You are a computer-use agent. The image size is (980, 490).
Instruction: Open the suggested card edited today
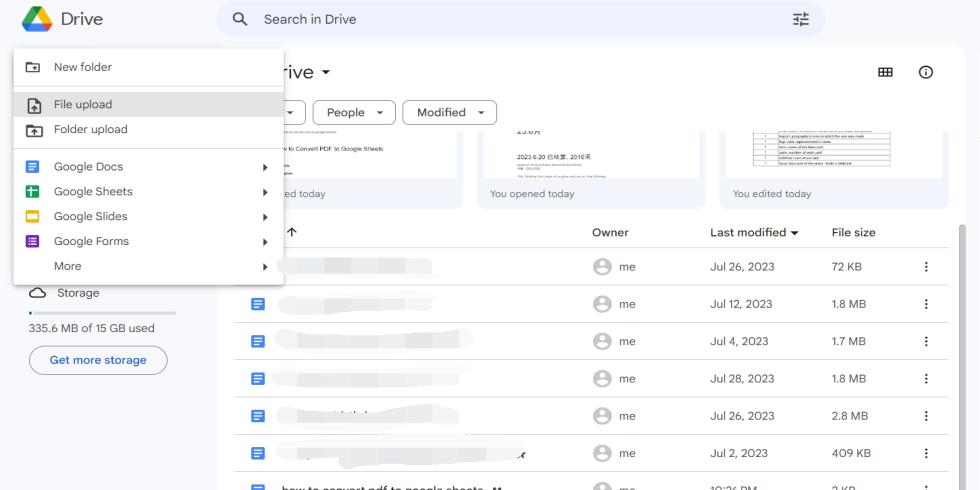pyautogui.click(x=834, y=170)
